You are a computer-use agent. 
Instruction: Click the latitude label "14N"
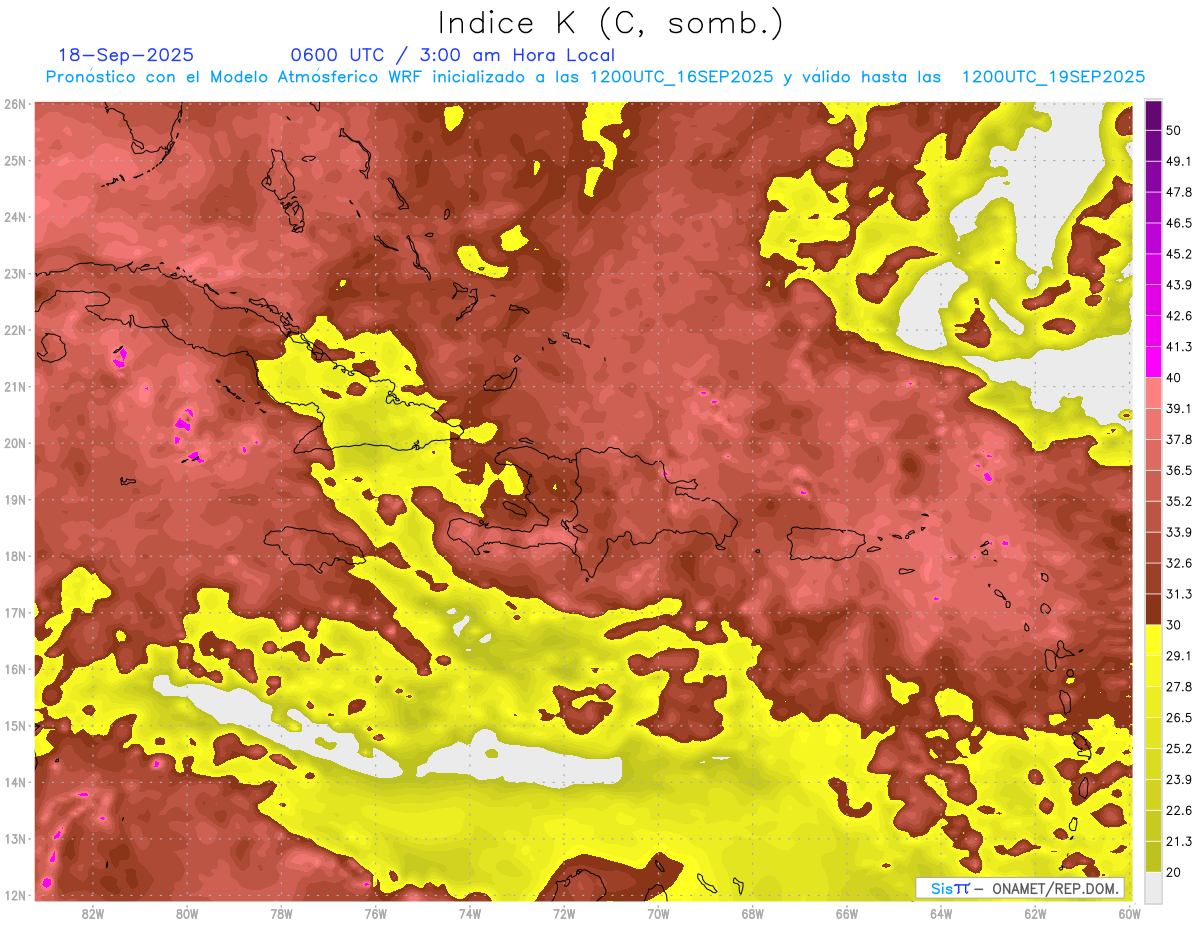click(x=15, y=782)
